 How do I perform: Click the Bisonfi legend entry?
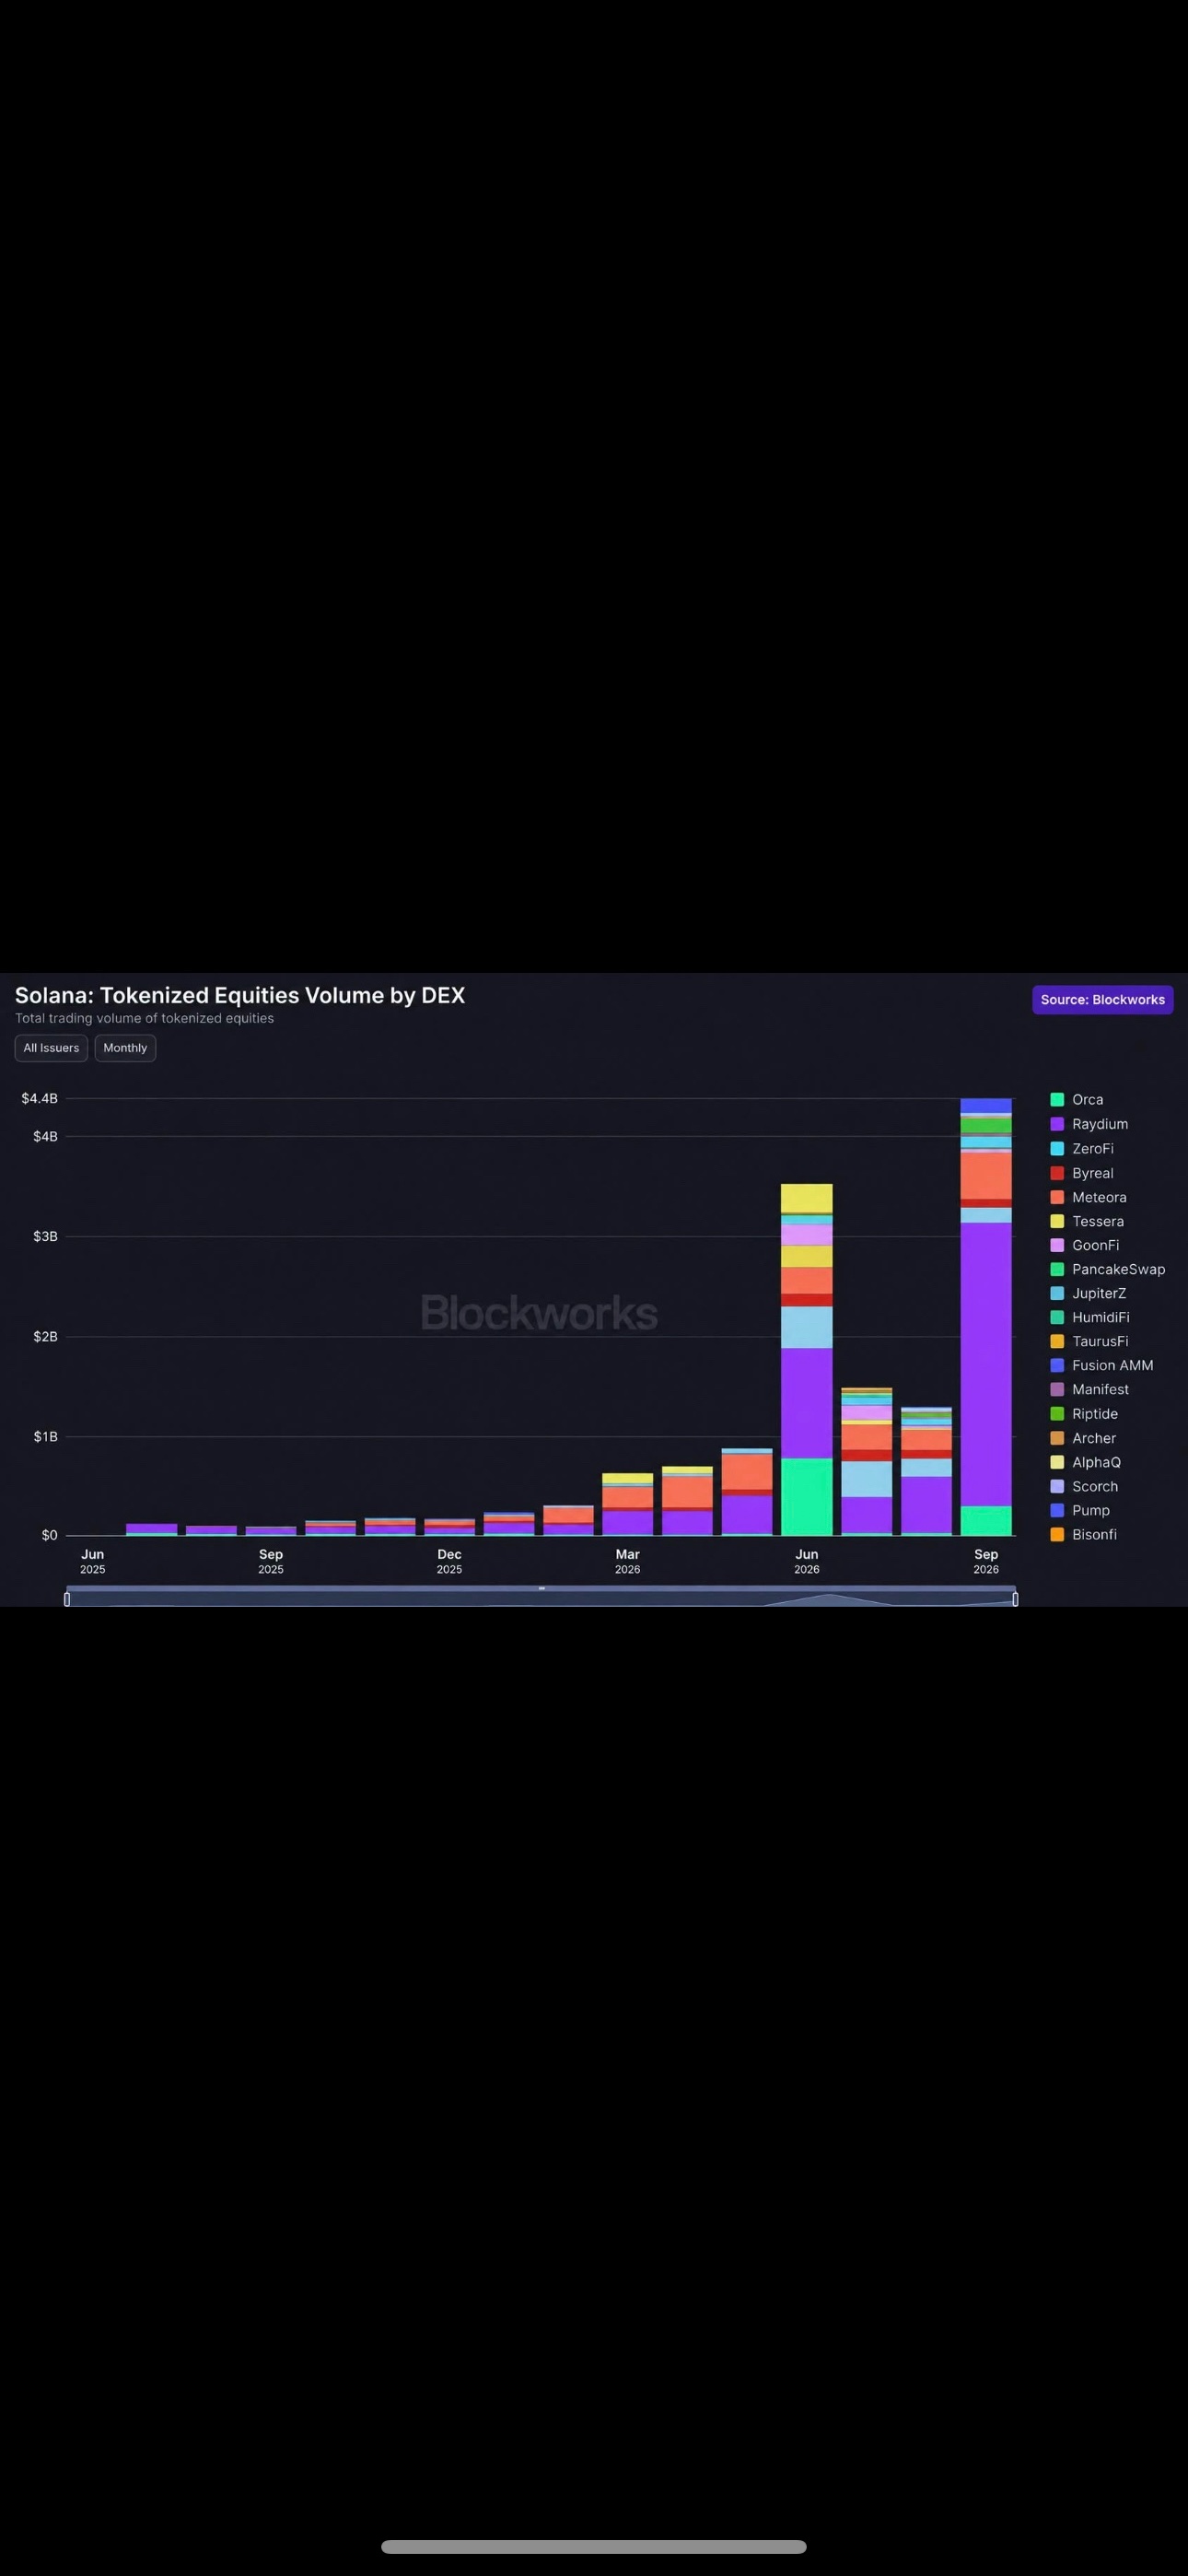click(x=1083, y=1534)
